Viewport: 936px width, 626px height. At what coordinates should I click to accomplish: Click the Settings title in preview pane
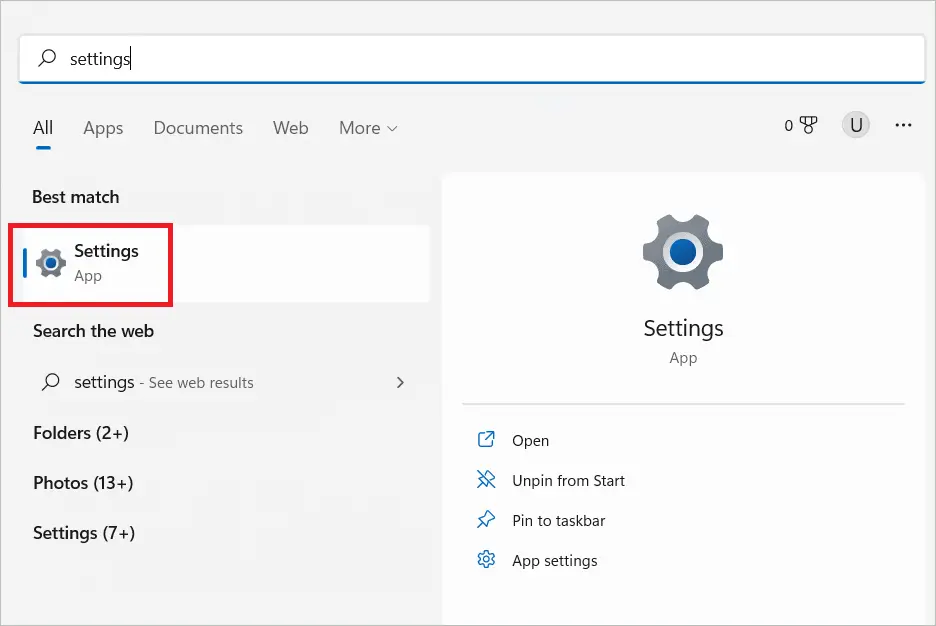click(x=683, y=328)
